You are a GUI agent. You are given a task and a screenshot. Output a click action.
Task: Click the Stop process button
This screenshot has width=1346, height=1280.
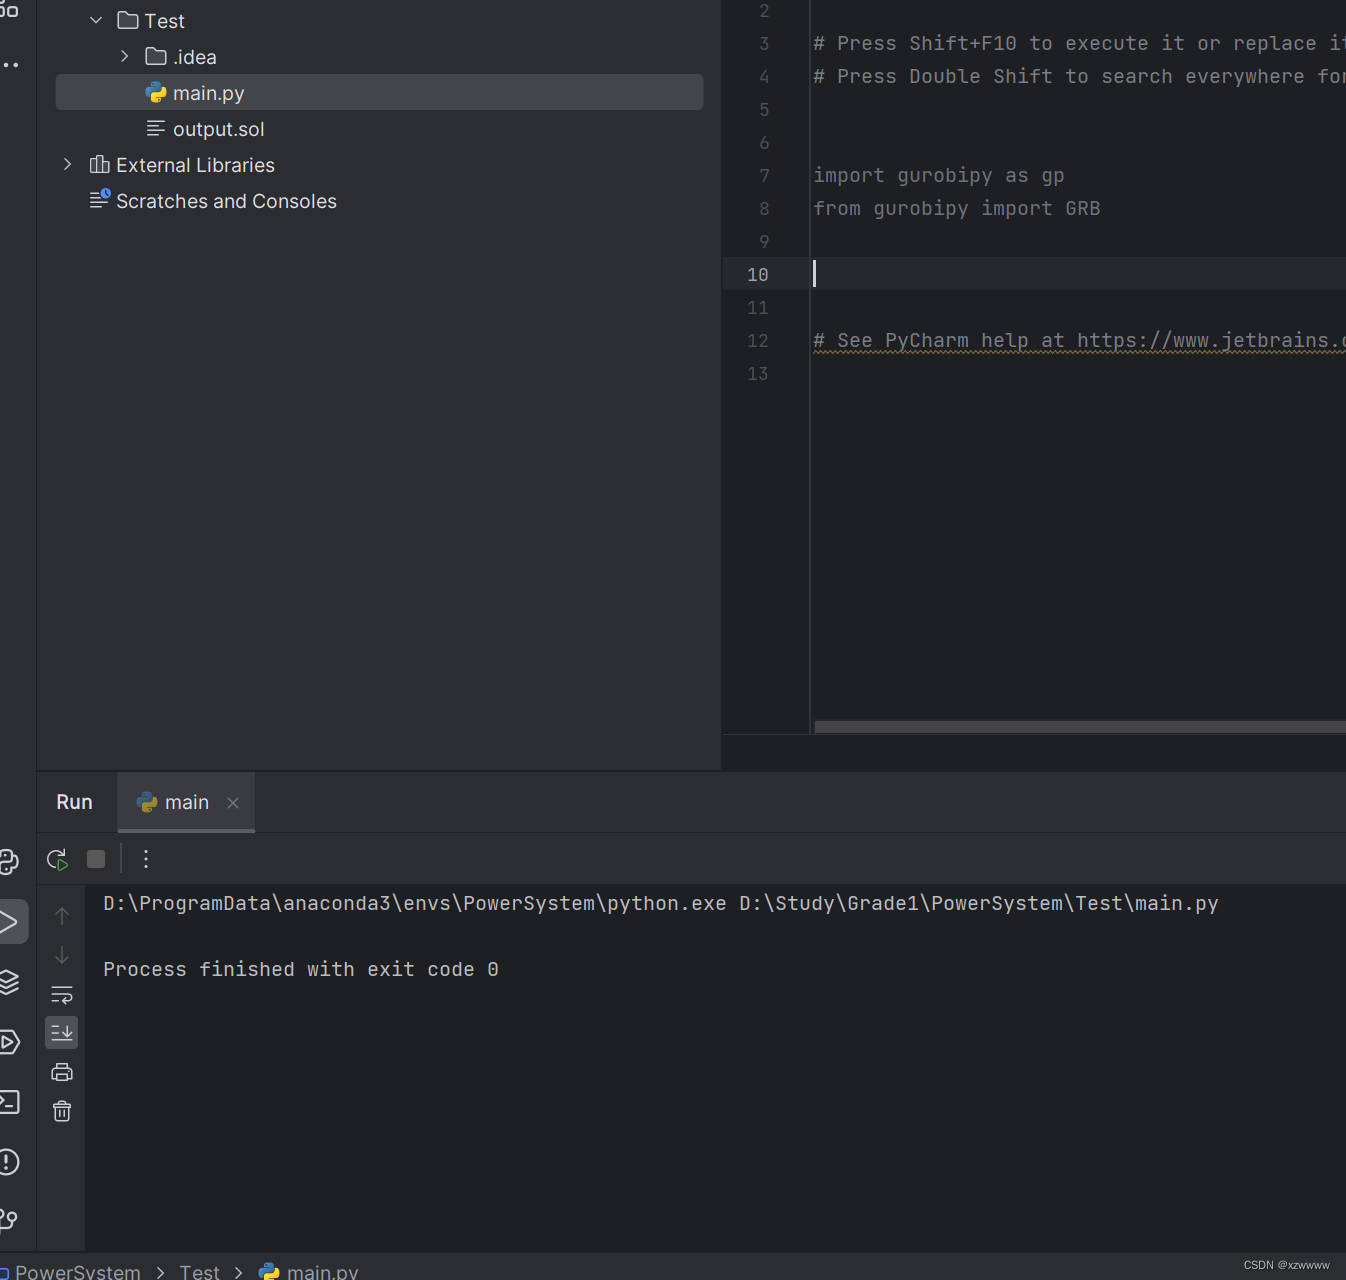click(95, 859)
